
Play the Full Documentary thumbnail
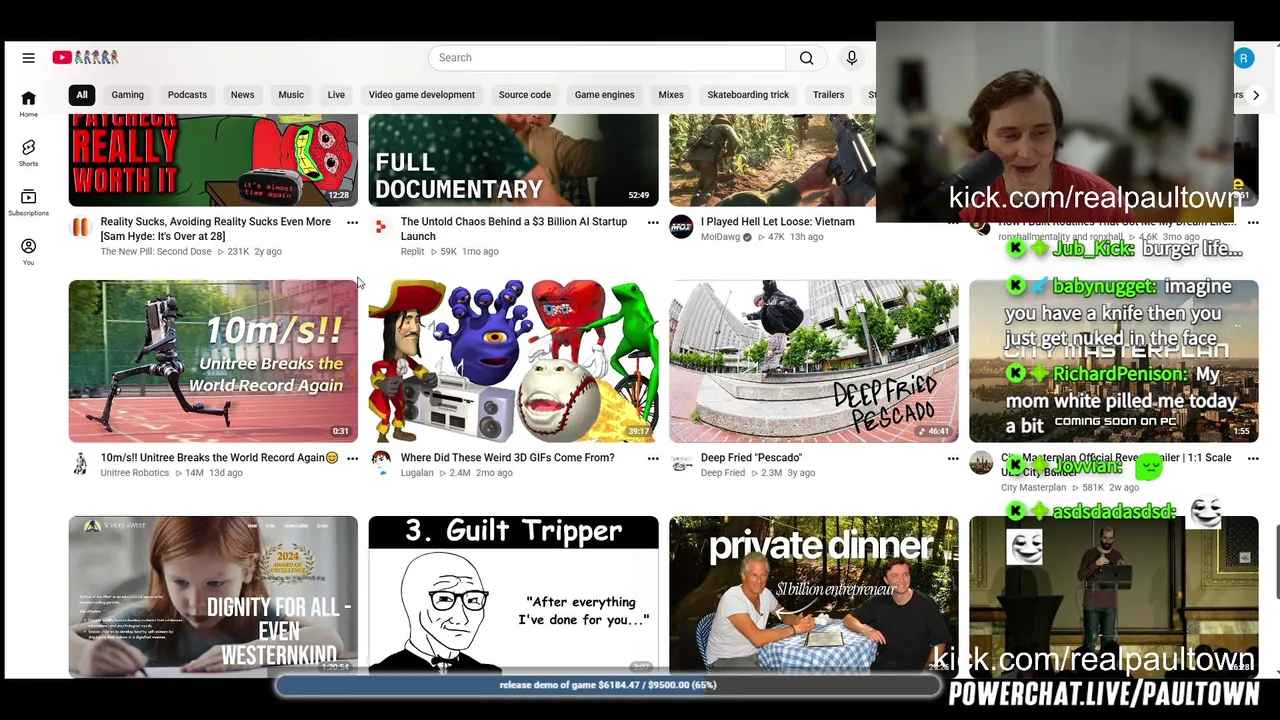tap(514, 160)
